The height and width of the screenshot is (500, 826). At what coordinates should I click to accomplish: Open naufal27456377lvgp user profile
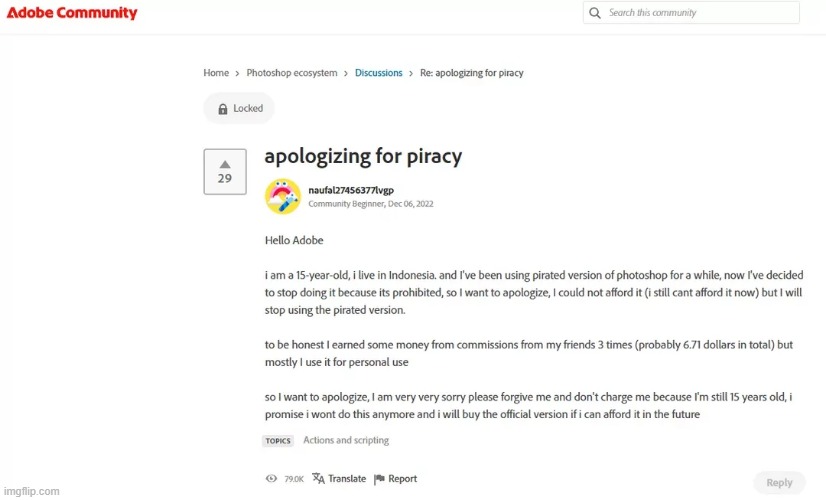point(351,190)
